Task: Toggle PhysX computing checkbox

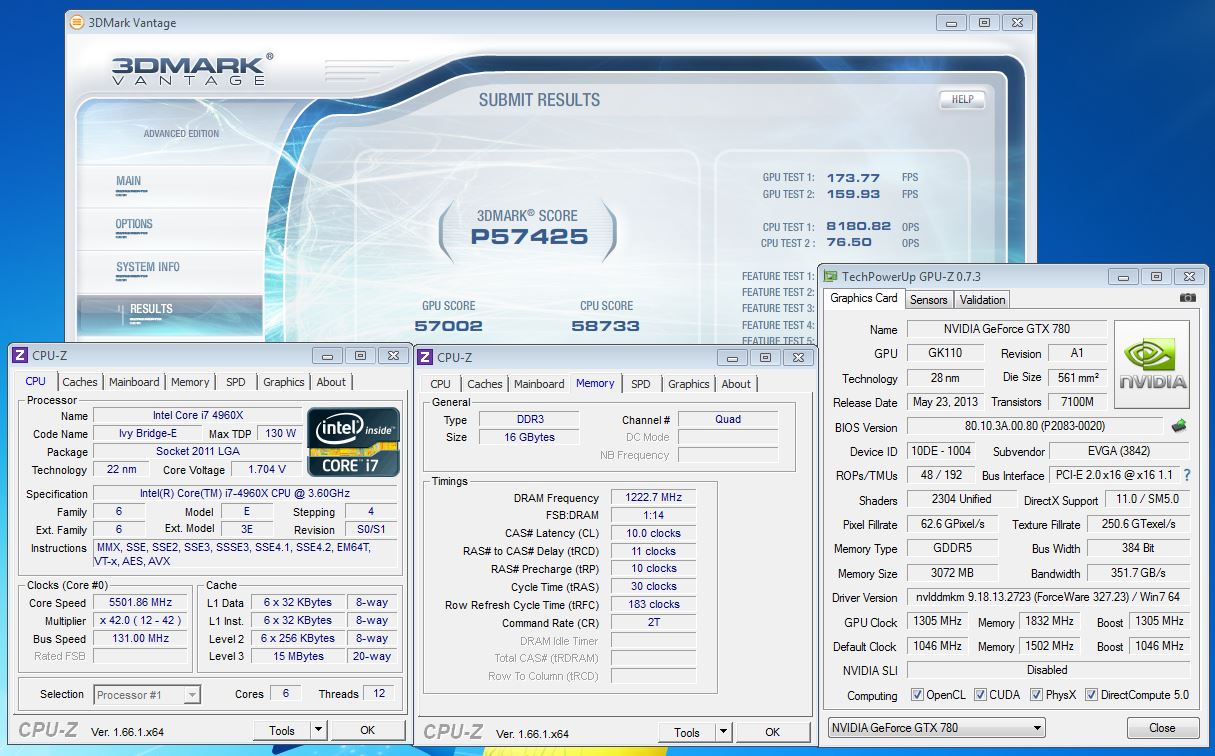Action: (x=1037, y=695)
